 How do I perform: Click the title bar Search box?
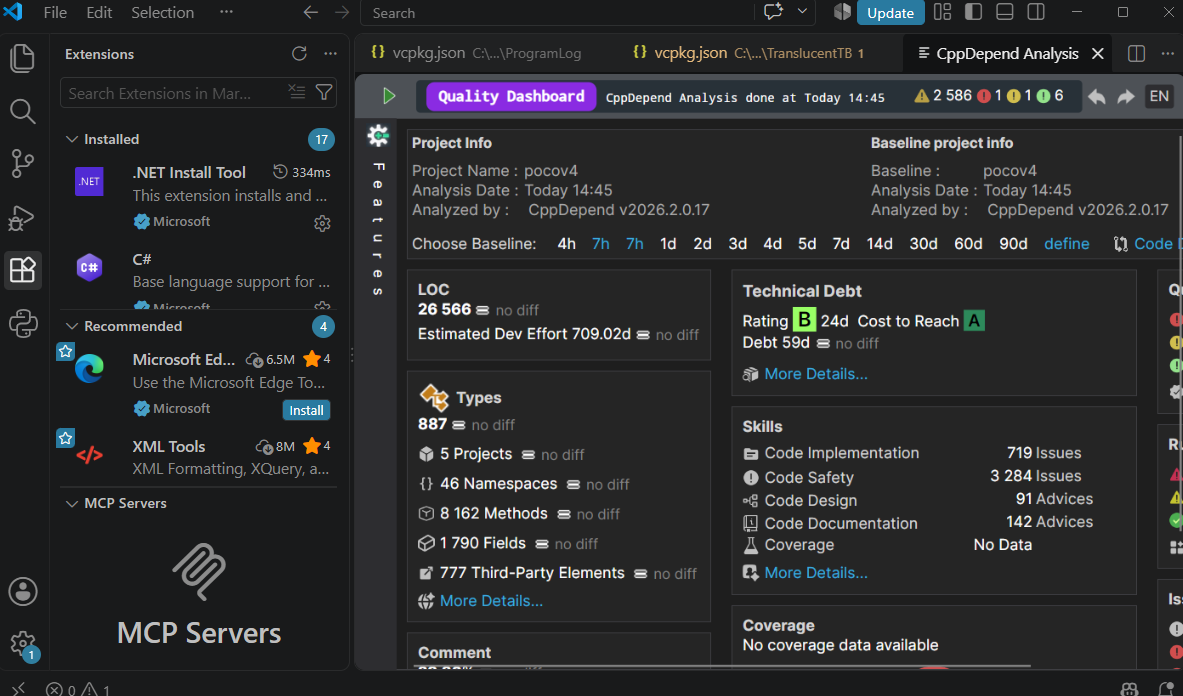(557, 13)
